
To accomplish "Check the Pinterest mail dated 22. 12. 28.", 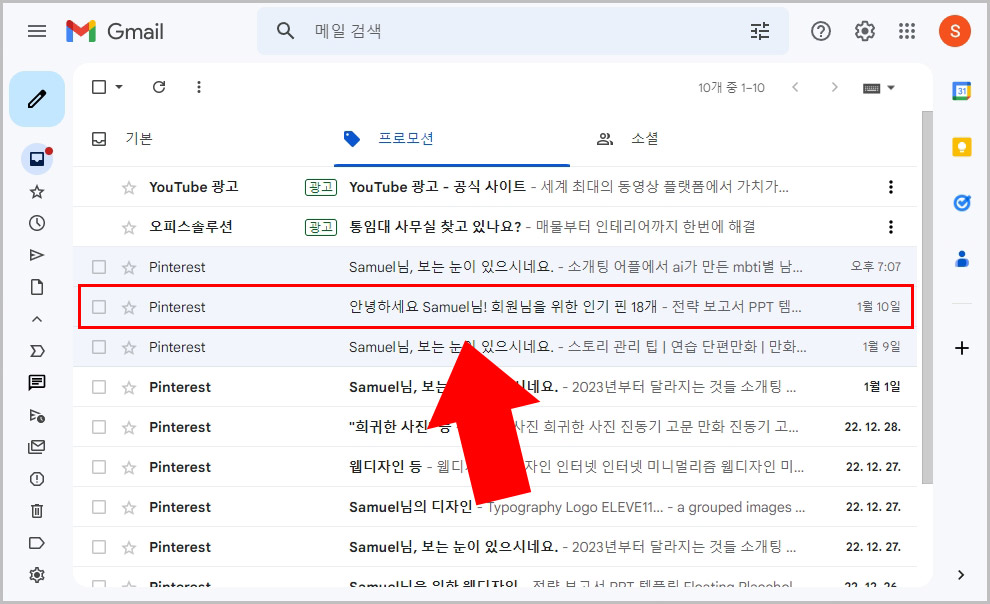I will pos(99,427).
